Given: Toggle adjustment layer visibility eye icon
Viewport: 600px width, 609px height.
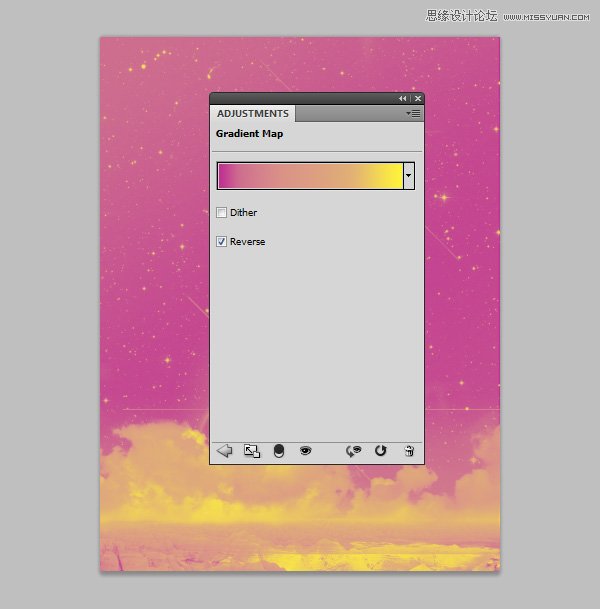Looking at the screenshot, I should (x=306, y=451).
